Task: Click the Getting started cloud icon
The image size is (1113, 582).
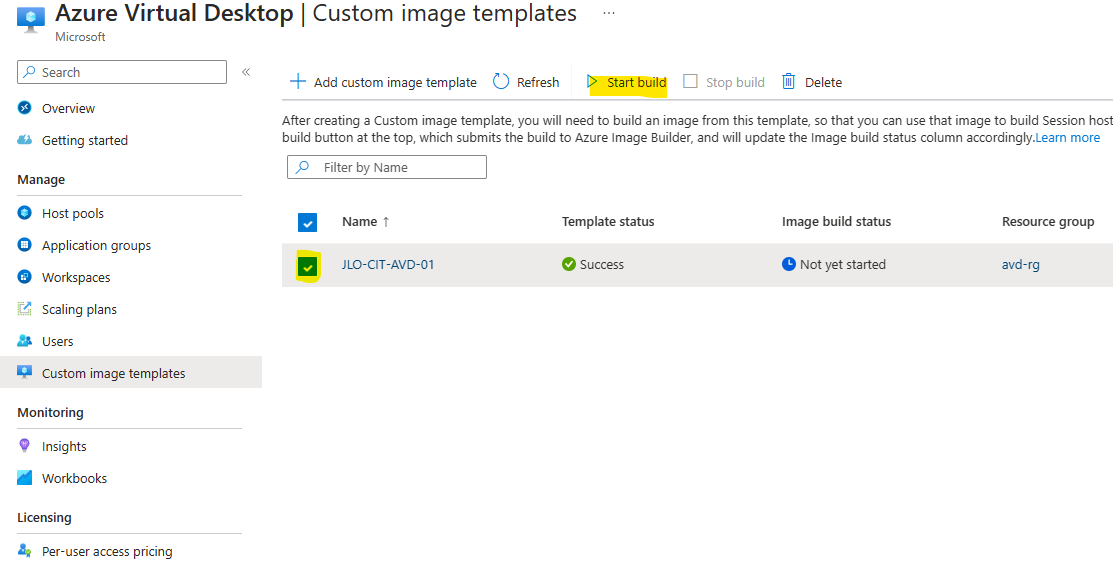Action: click(x=25, y=140)
